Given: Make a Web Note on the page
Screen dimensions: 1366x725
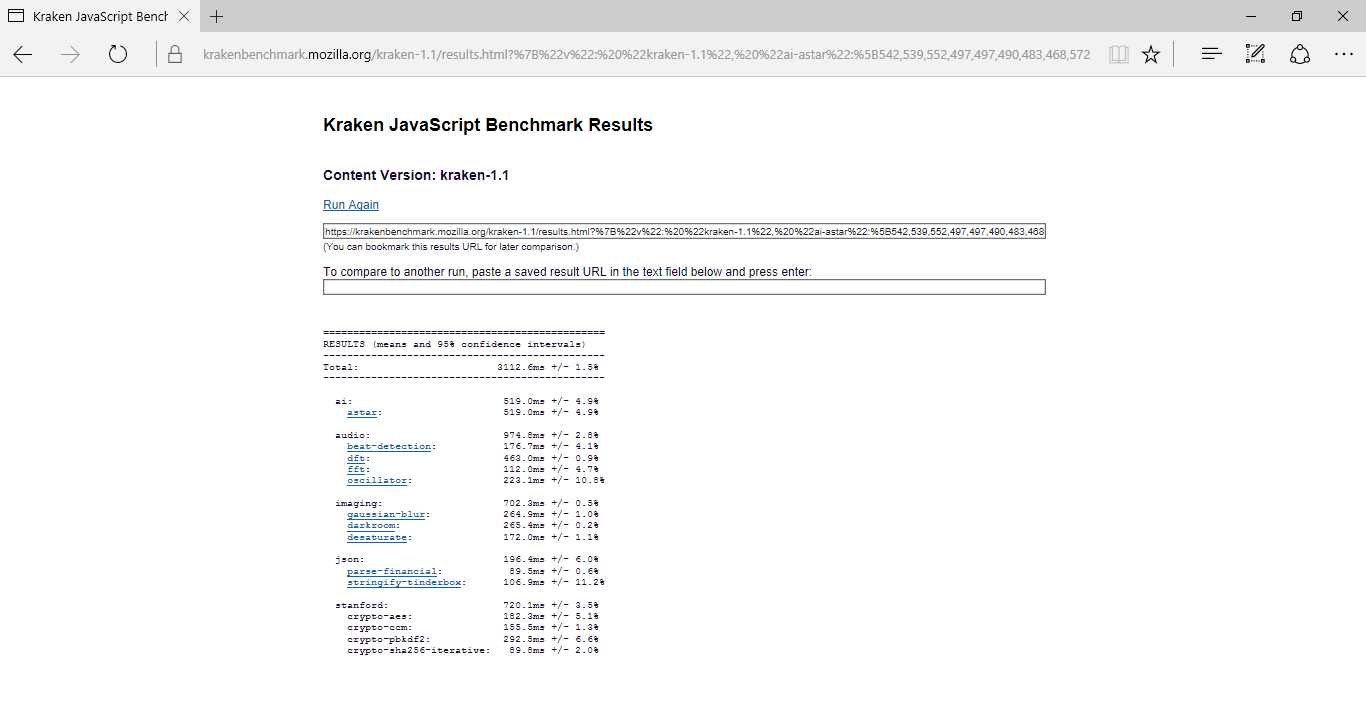Looking at the screenshot, I should [1255, 54].
